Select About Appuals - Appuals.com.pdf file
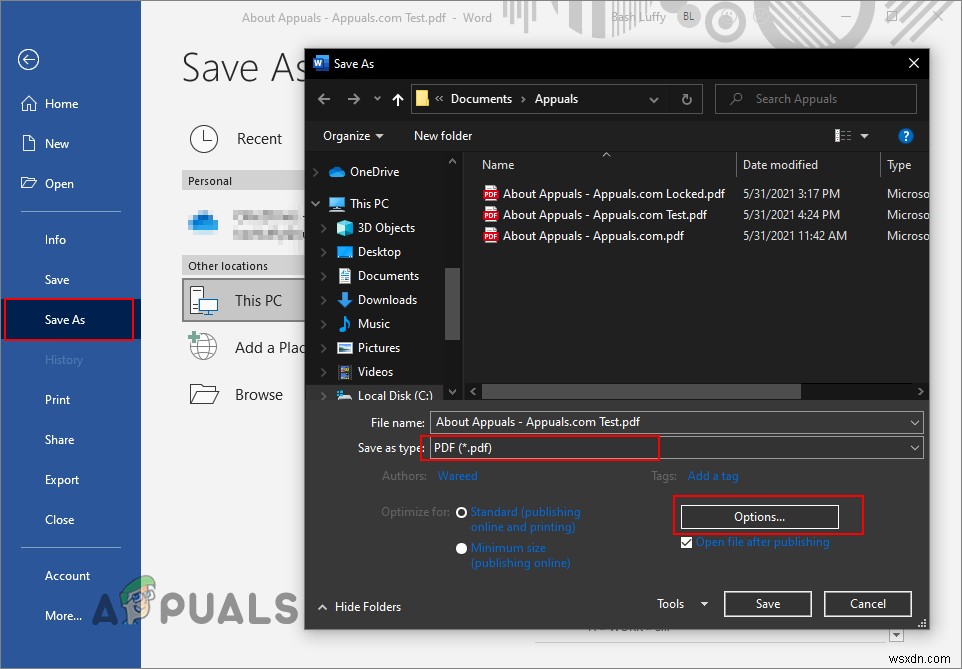The height and width of the screenshot is (669, 962). 583,236
